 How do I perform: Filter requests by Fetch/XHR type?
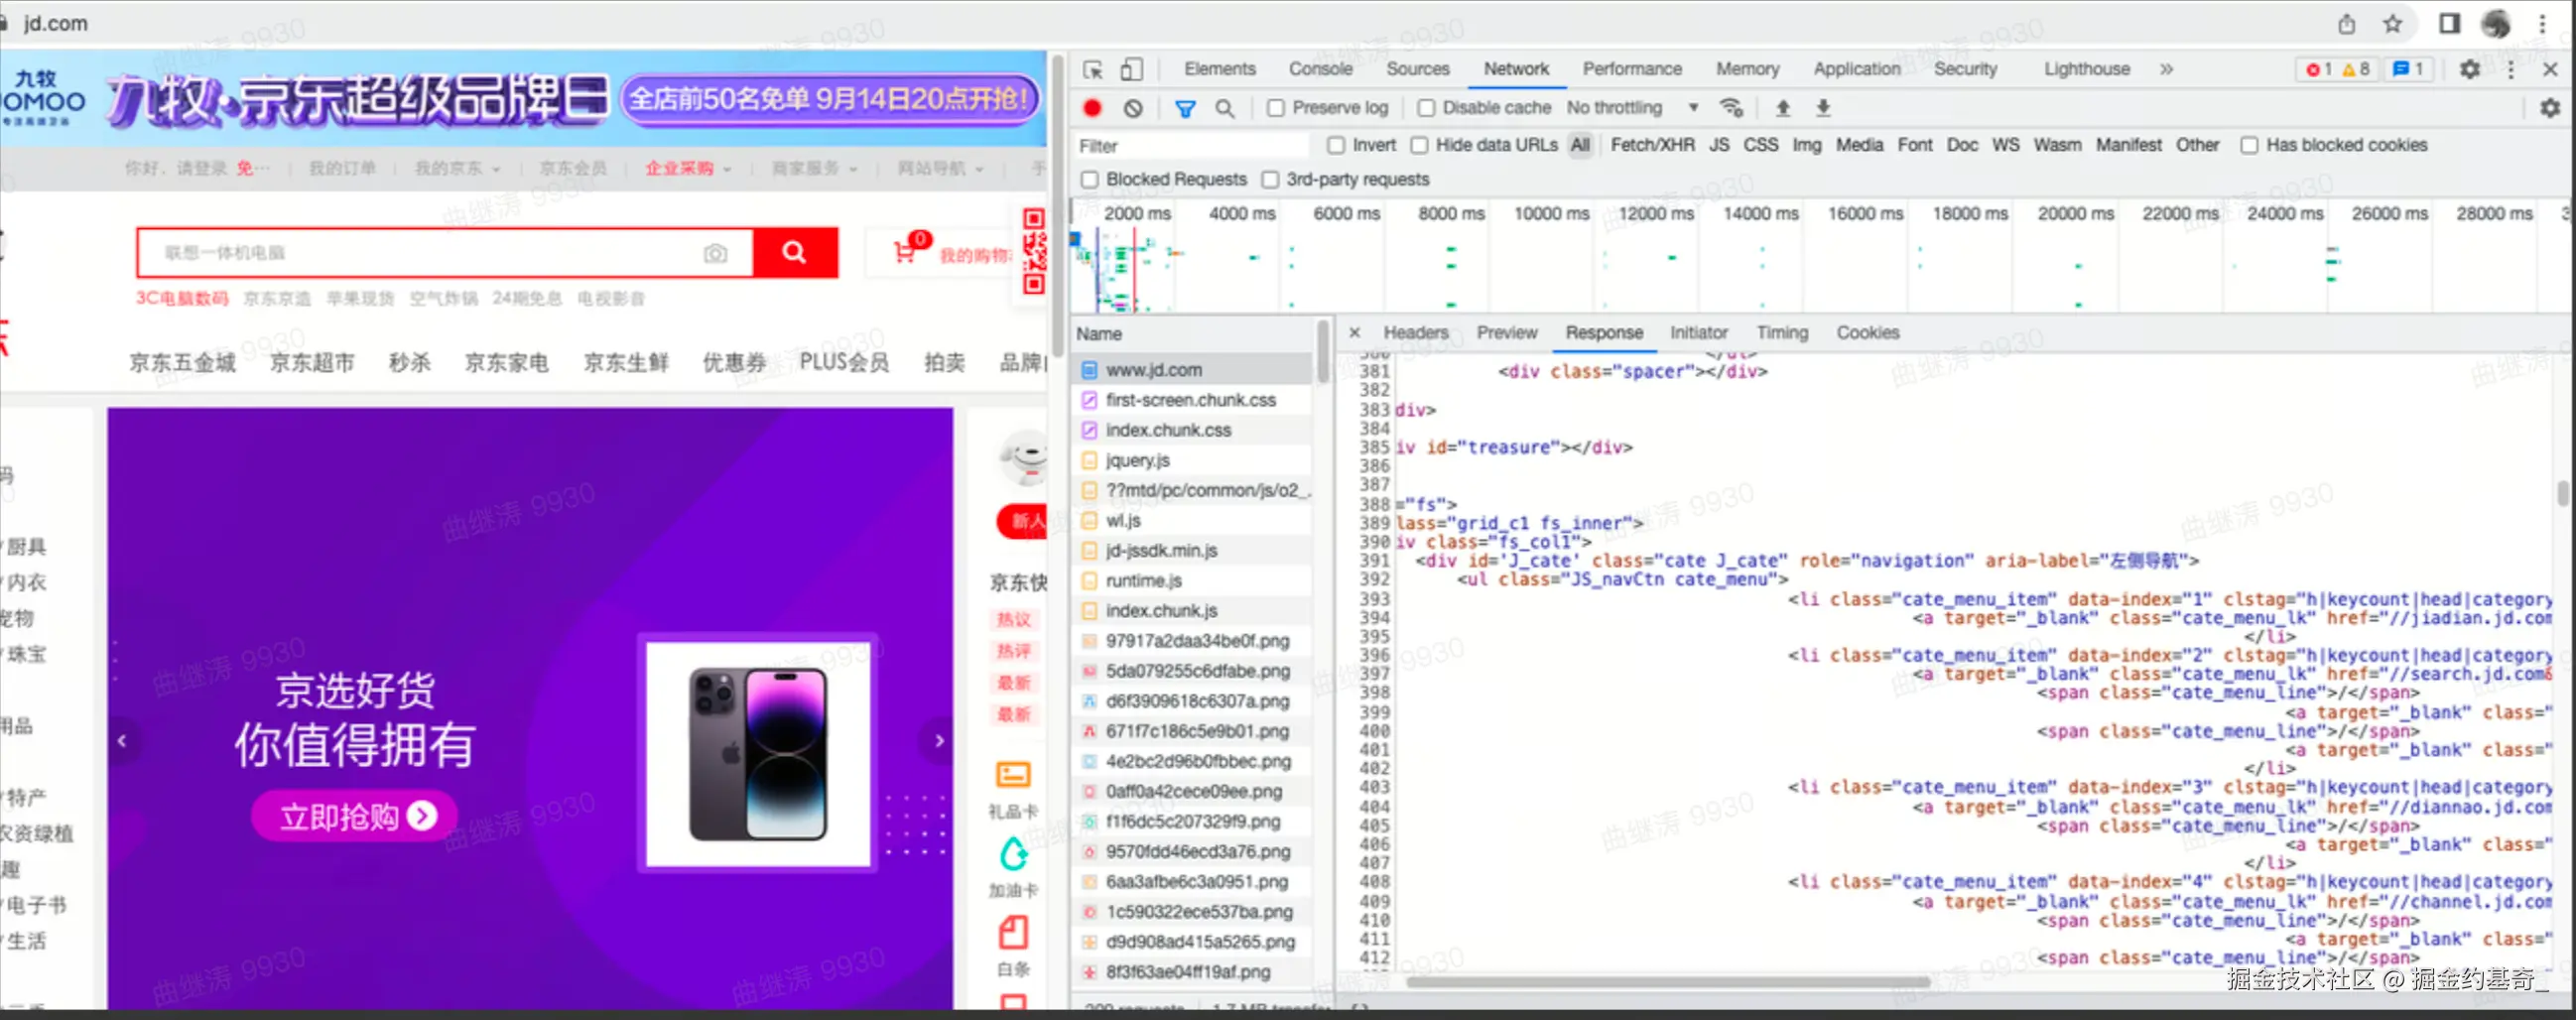point(1652,145)
